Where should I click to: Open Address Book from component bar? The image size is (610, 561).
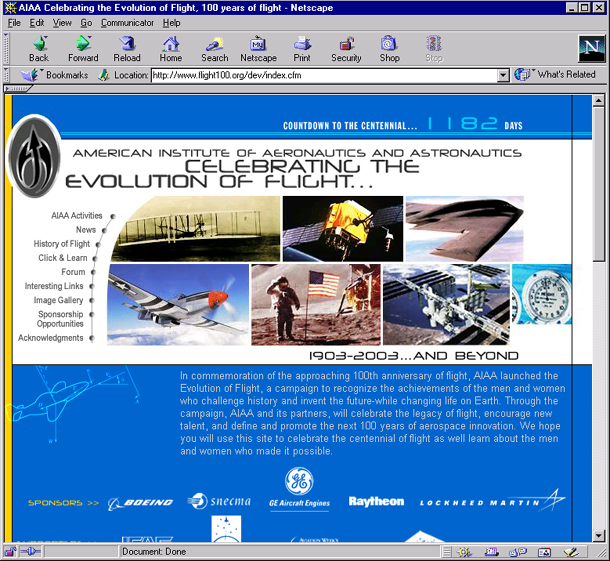(544, 552)
